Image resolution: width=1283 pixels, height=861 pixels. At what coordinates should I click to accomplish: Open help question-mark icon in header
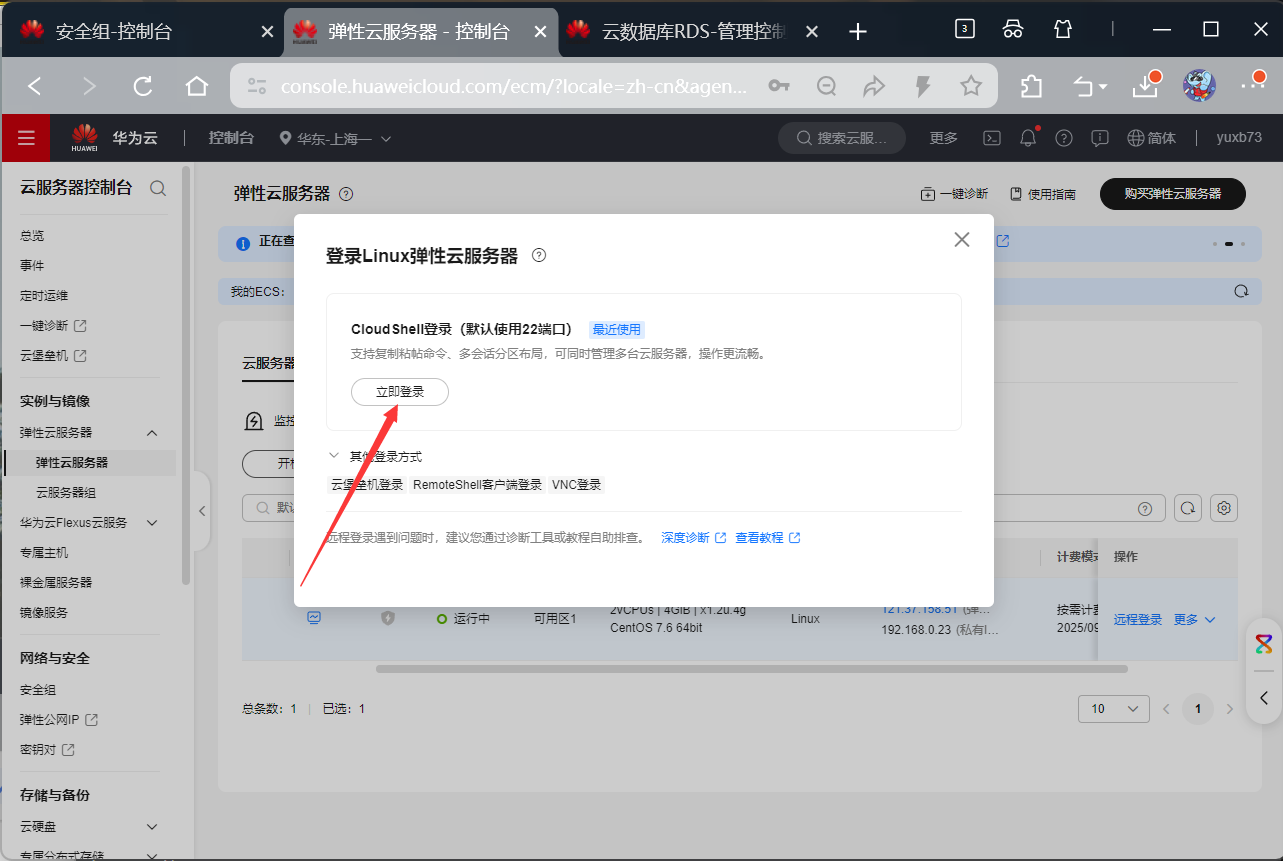pos(1064,138)
